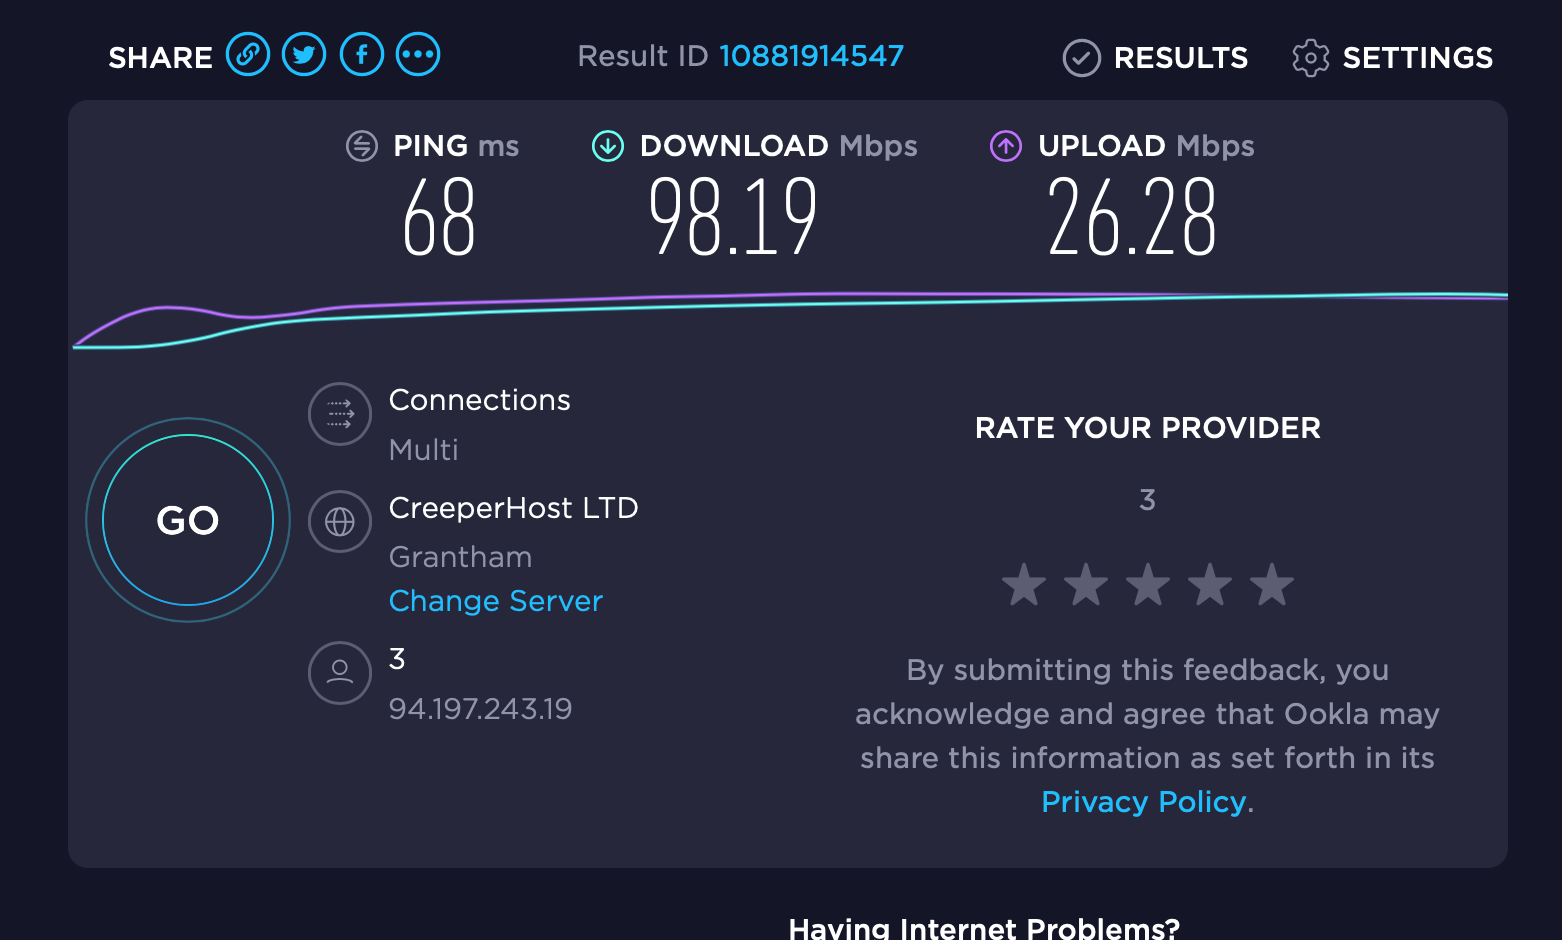Start a new test with the GO button
Screen dimensions: 1562x940
(x=187, y=520)
